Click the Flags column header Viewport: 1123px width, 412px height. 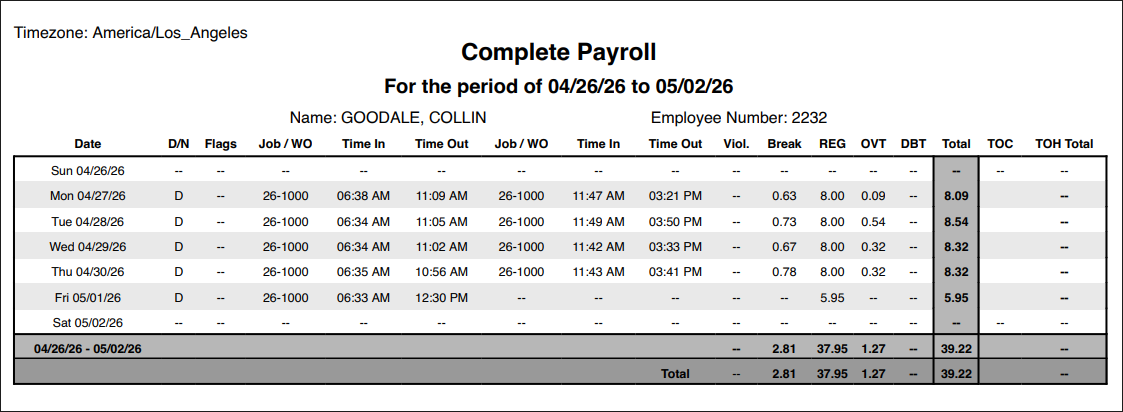tap(221, 144)
